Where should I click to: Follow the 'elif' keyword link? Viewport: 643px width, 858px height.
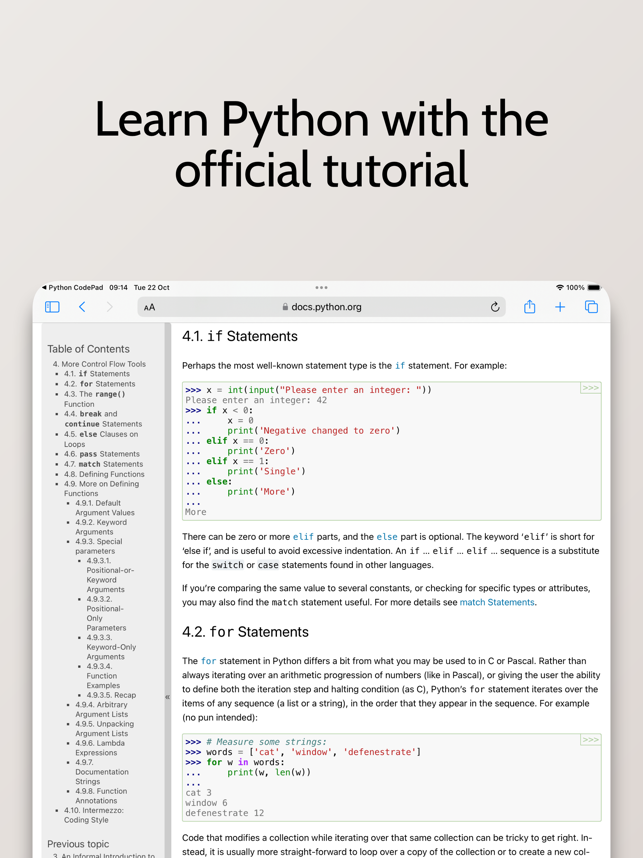click(x=303, y=537)
